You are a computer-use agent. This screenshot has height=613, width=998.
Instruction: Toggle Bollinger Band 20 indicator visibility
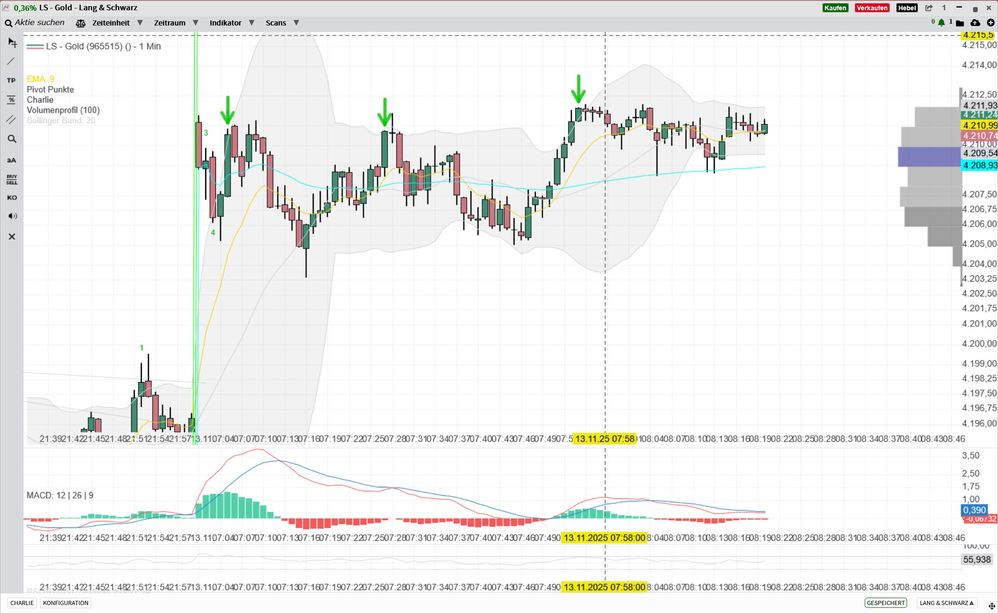click(61, 121)
